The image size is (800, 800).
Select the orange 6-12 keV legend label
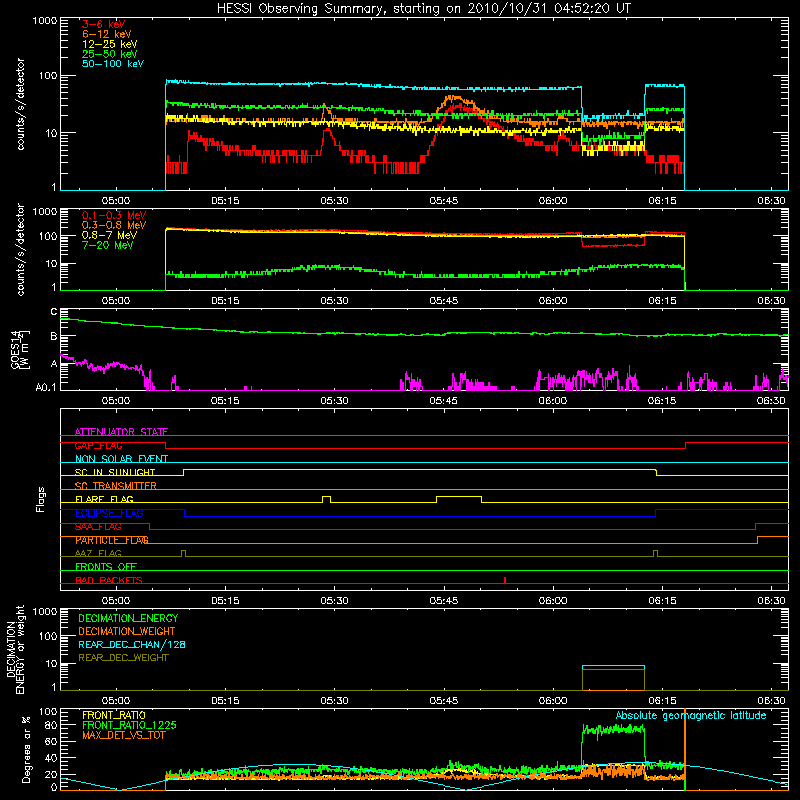[x=107, y=34]
